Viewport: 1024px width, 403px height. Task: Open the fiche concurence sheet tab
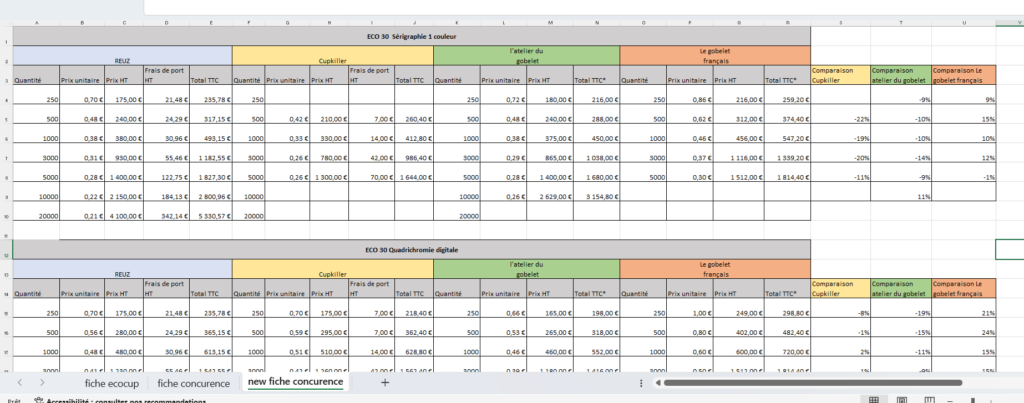pos(193,383)
